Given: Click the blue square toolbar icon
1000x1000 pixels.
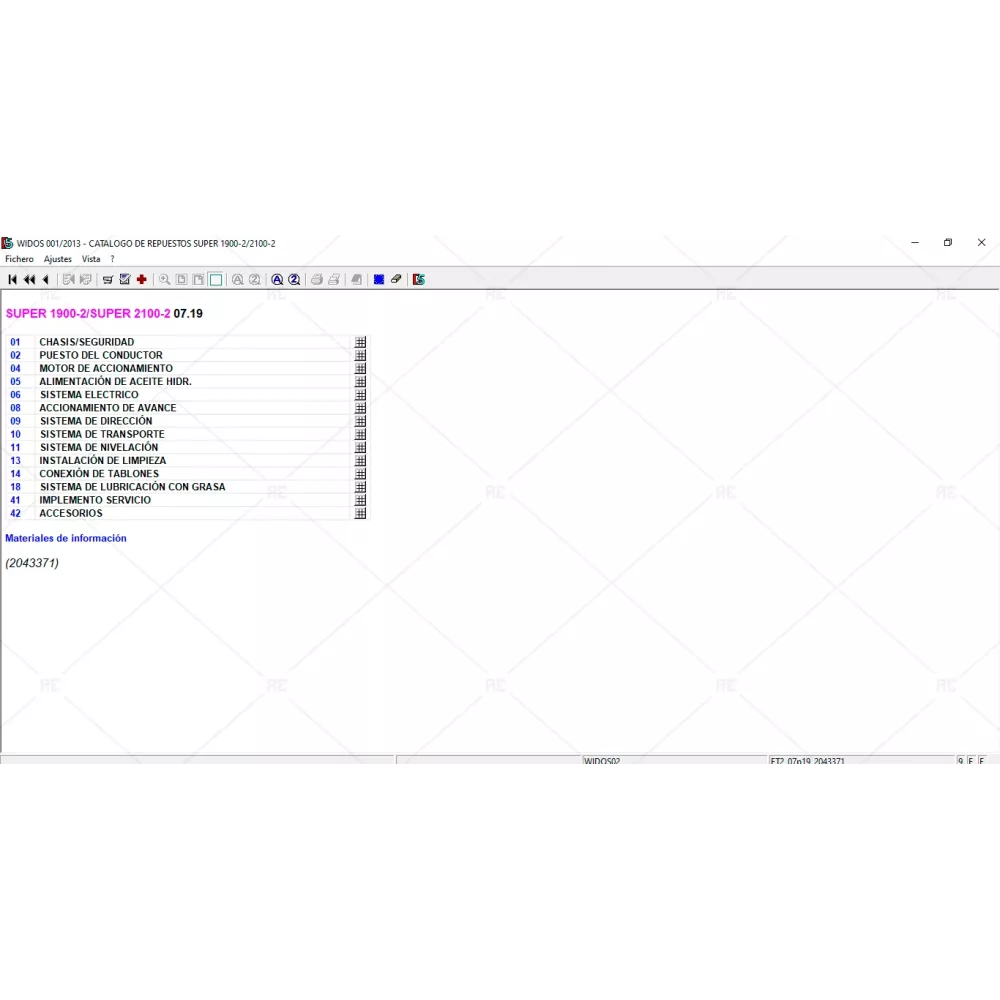Looking at the screenshot, I should click(379, 280).
